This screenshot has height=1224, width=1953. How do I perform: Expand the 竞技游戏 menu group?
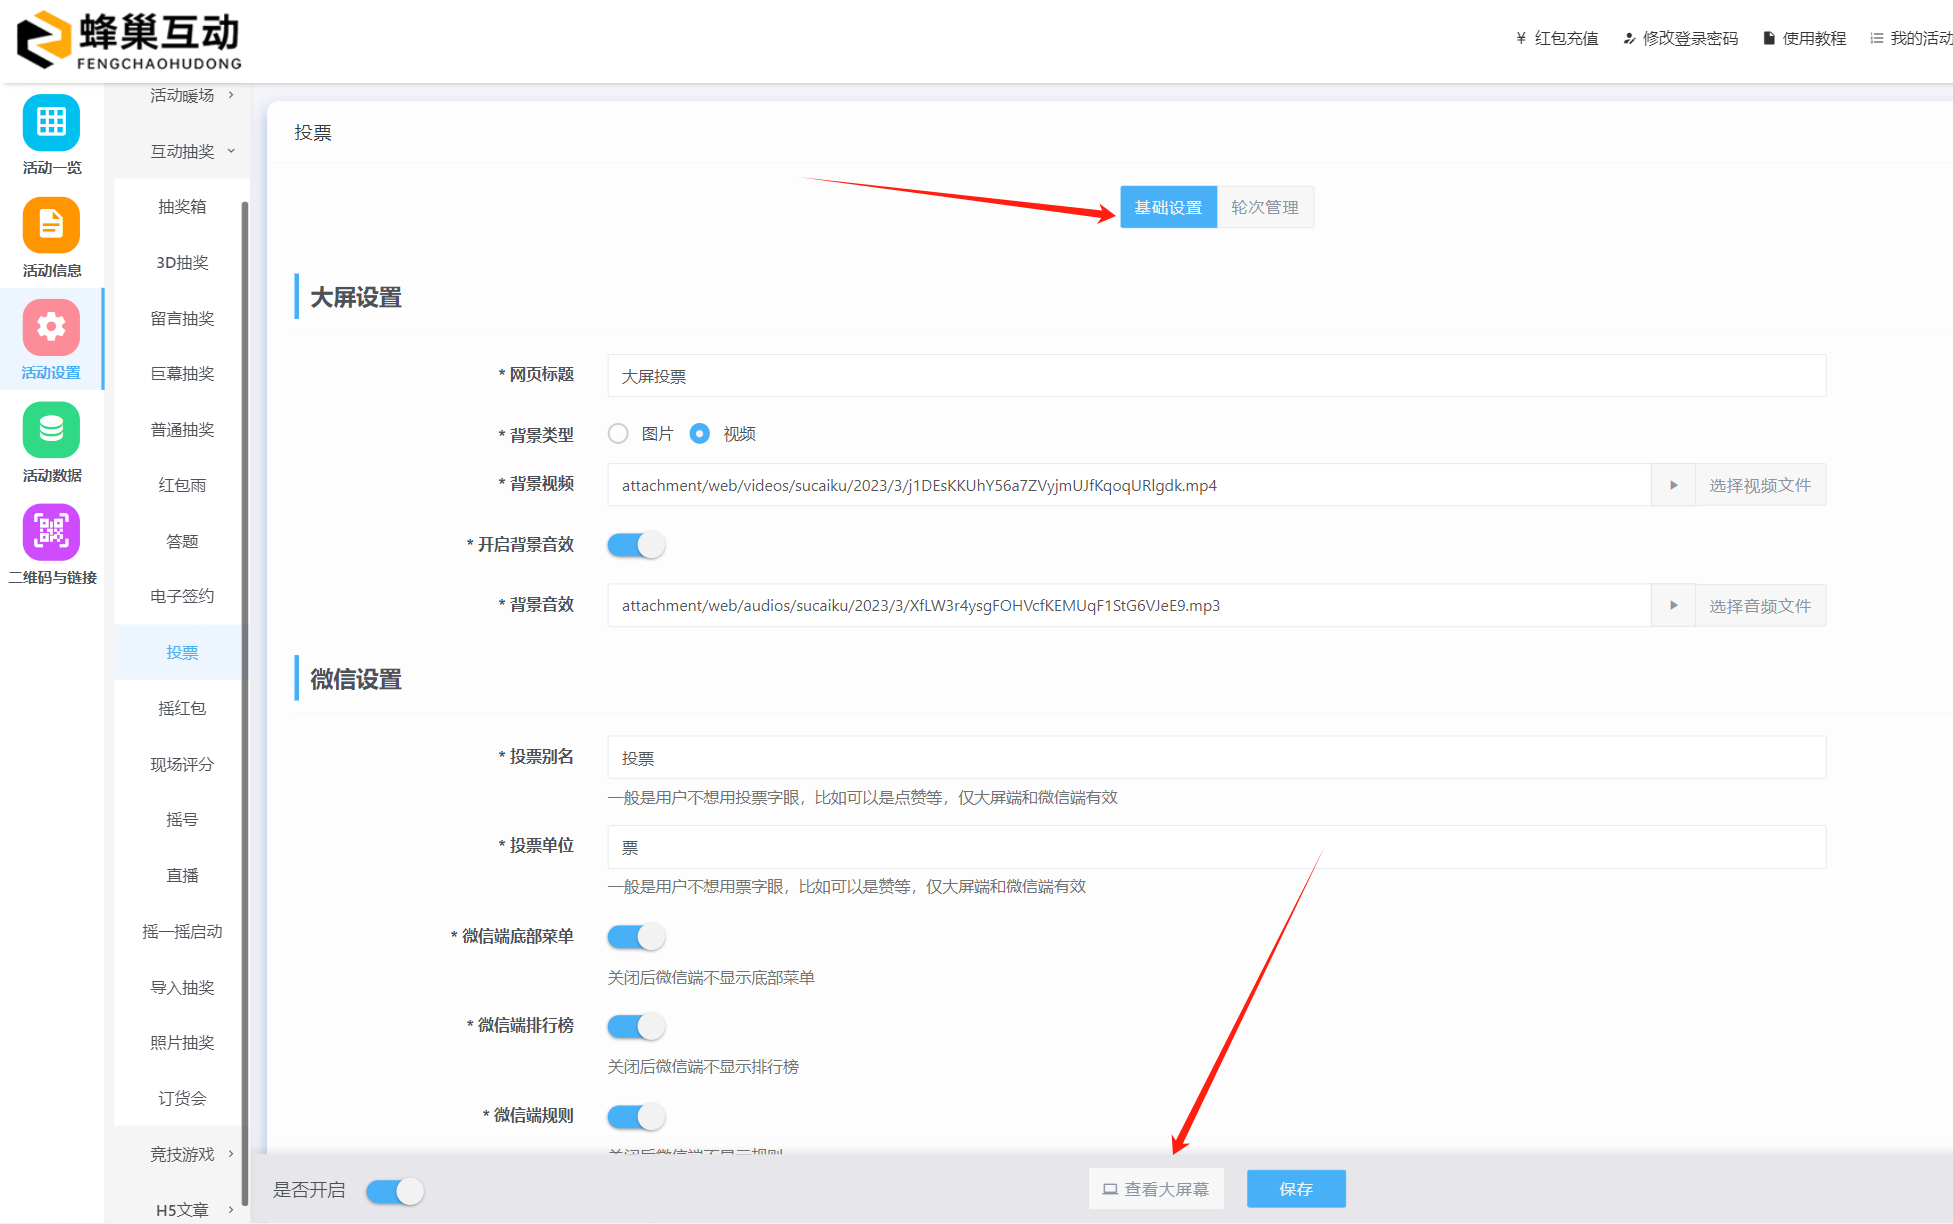point(182,1154)
